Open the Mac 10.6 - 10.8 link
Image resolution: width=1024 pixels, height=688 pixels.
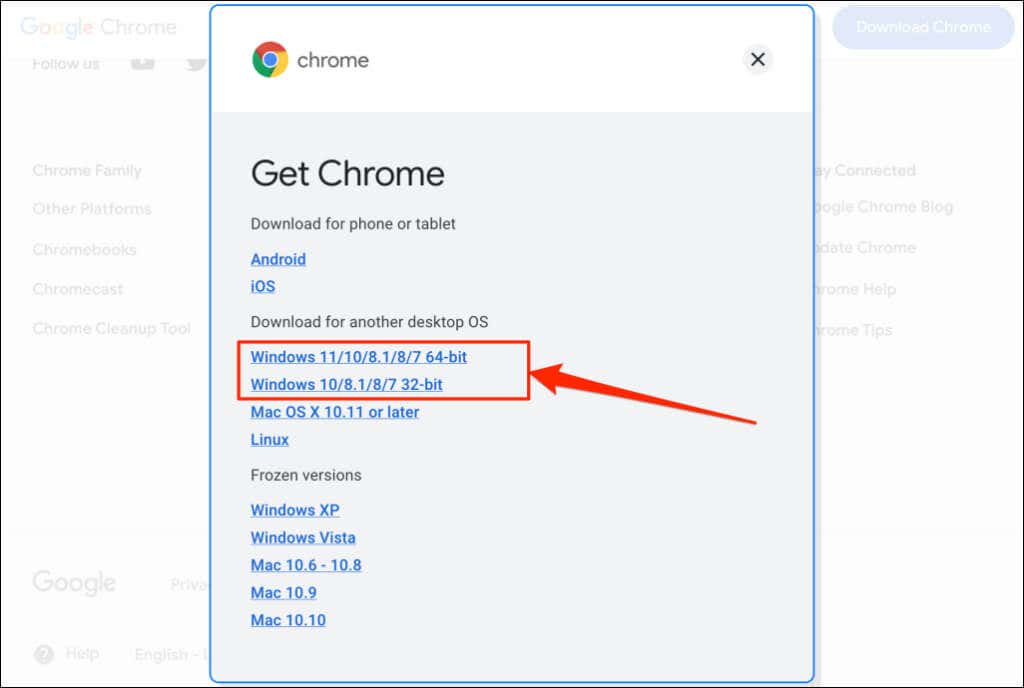tap(306, 565)
